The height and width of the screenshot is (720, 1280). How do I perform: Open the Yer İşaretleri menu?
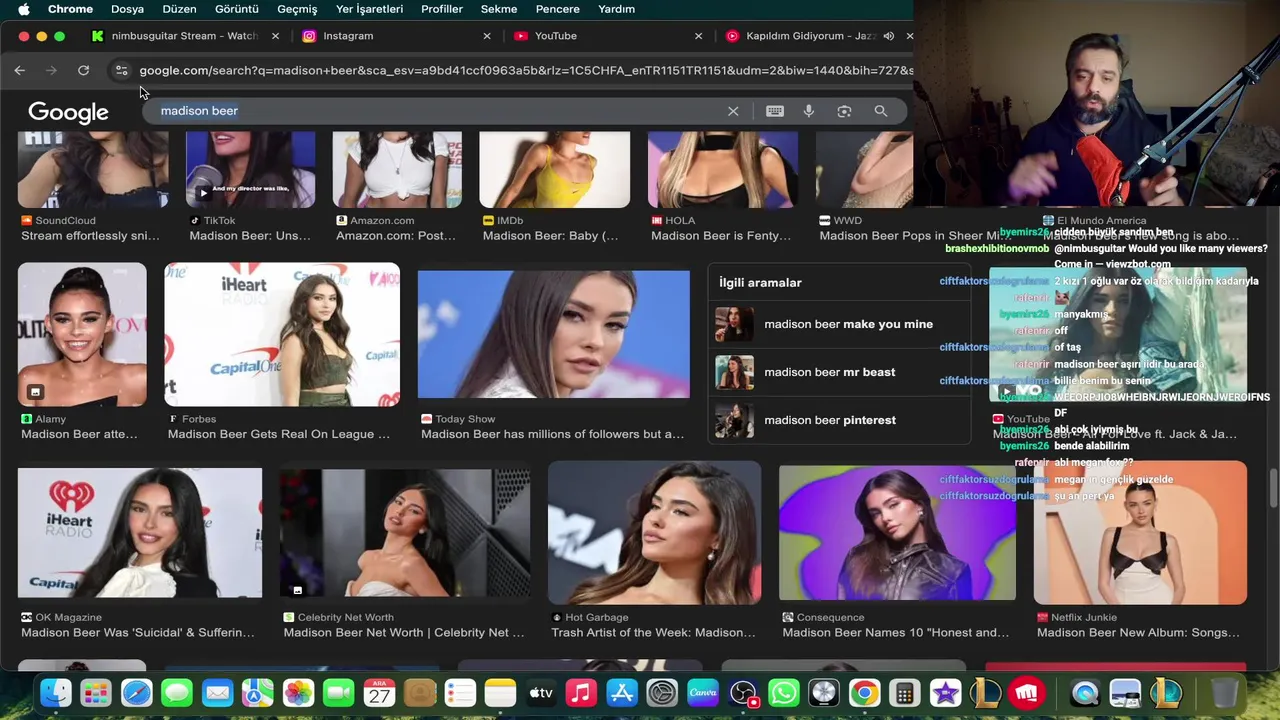click(x=369, y=9)
